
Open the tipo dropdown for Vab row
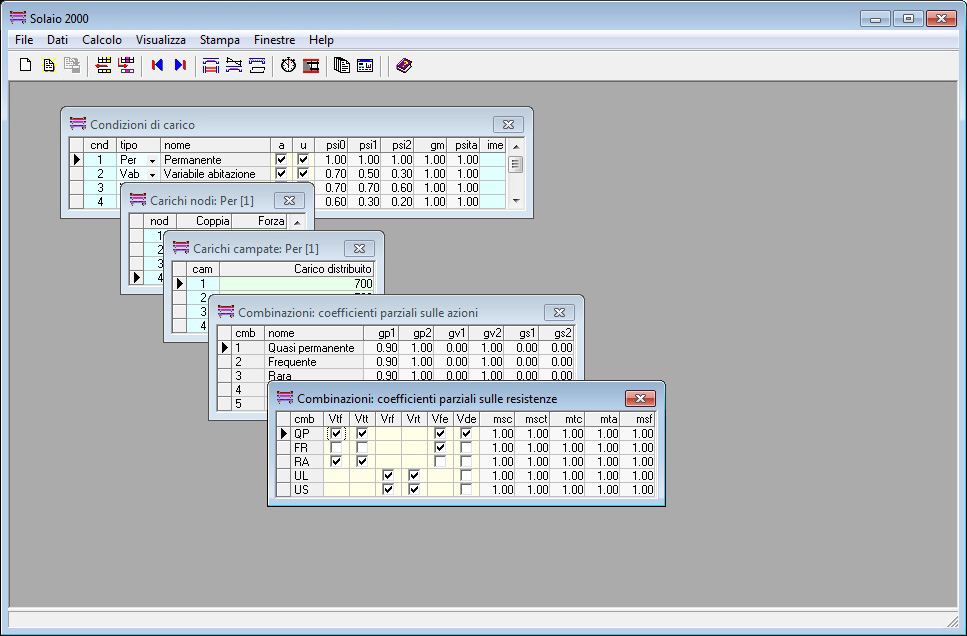tap(152, 175)
